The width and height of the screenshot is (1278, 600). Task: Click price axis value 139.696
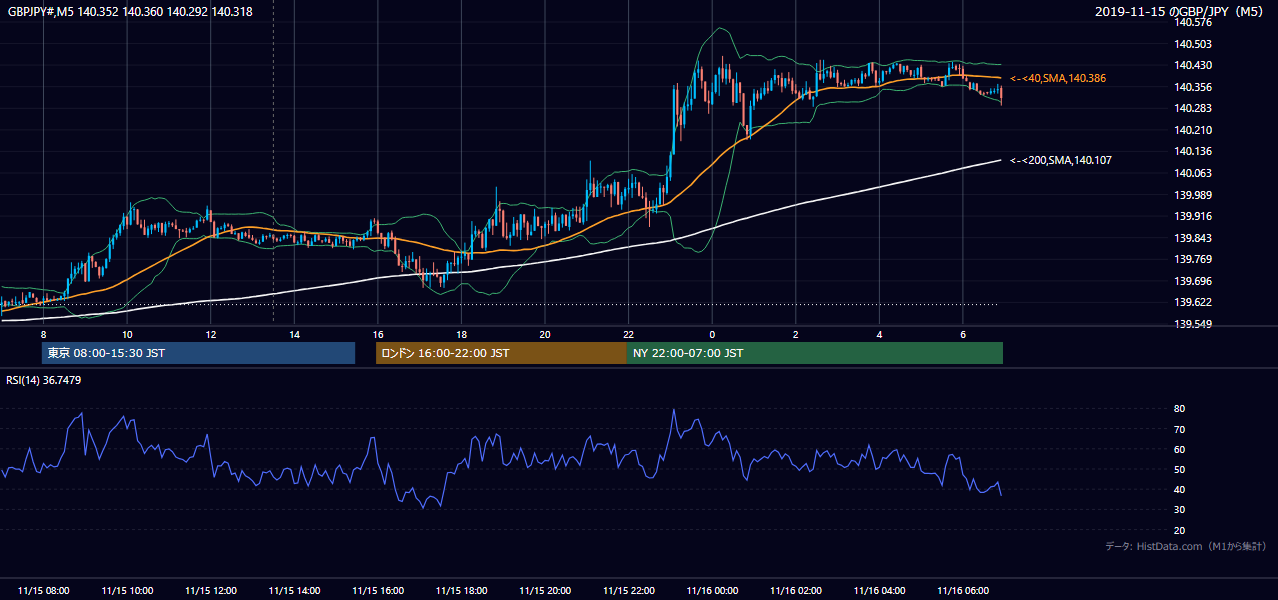click(1193, 281)
